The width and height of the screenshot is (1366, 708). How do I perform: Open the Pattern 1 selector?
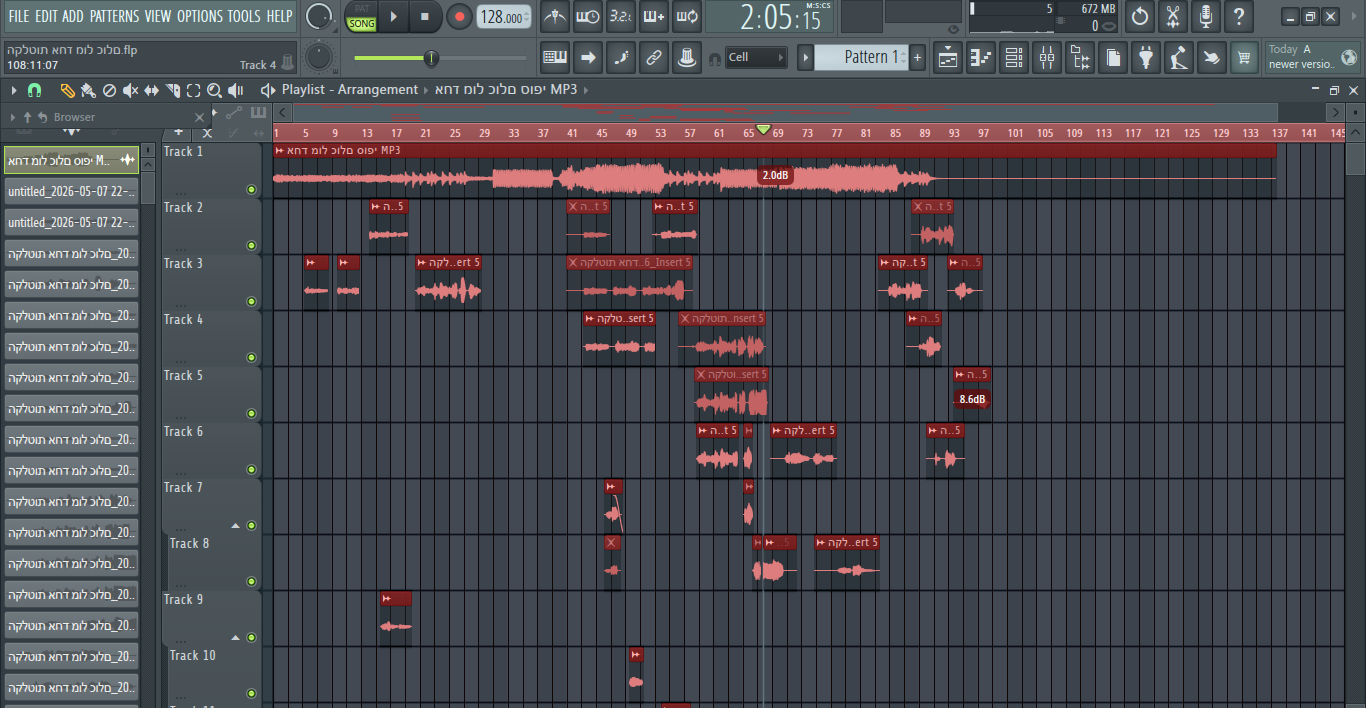861,57
